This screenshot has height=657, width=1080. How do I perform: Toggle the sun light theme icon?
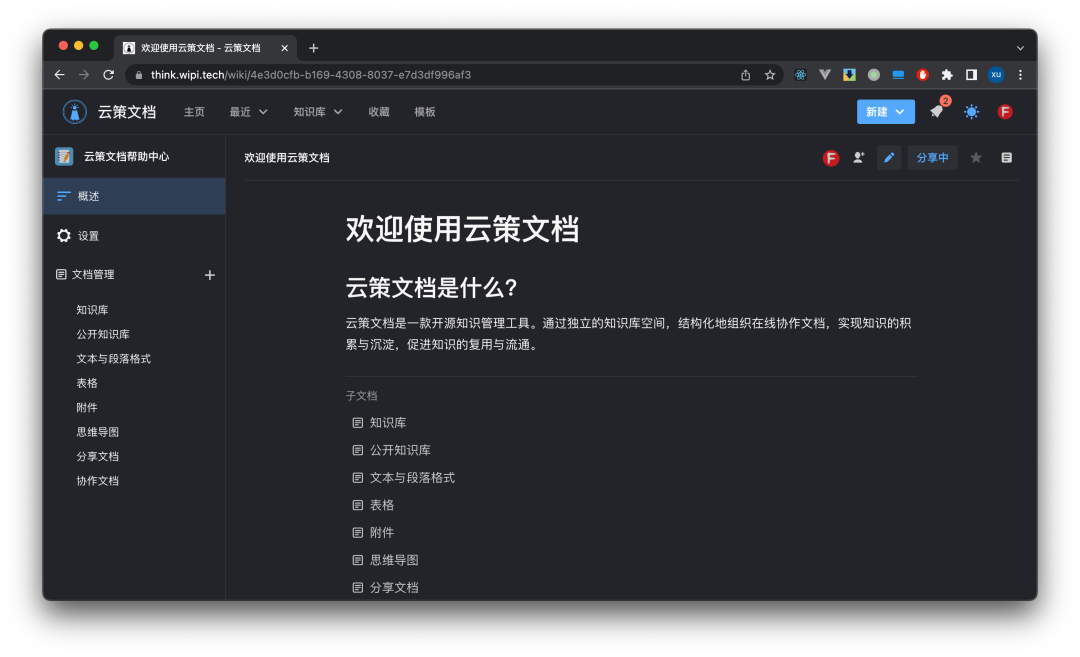[971, 112]
